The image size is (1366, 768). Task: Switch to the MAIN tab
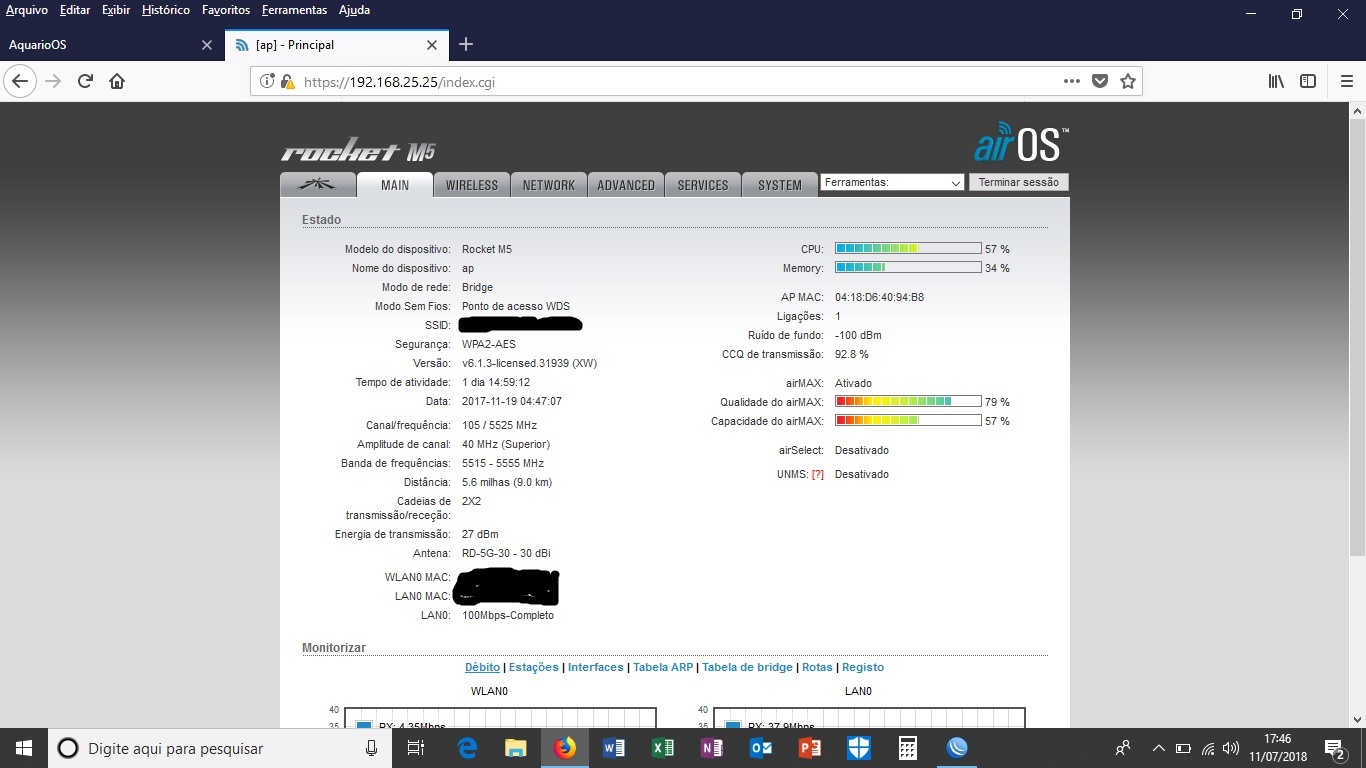[x=395, y=185]
